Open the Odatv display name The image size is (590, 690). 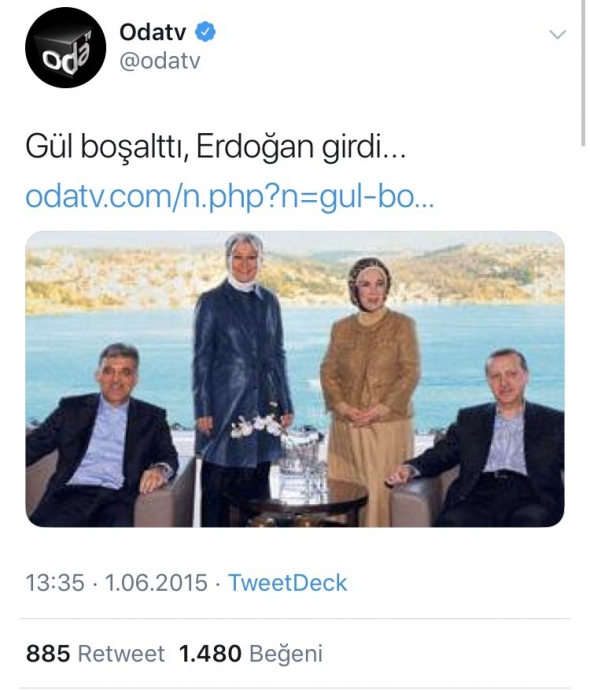point(153,32)
